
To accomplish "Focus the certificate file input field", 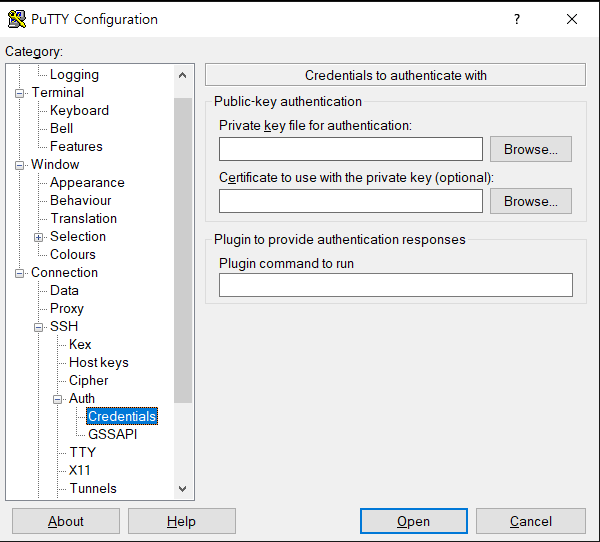I will [351, 201].
